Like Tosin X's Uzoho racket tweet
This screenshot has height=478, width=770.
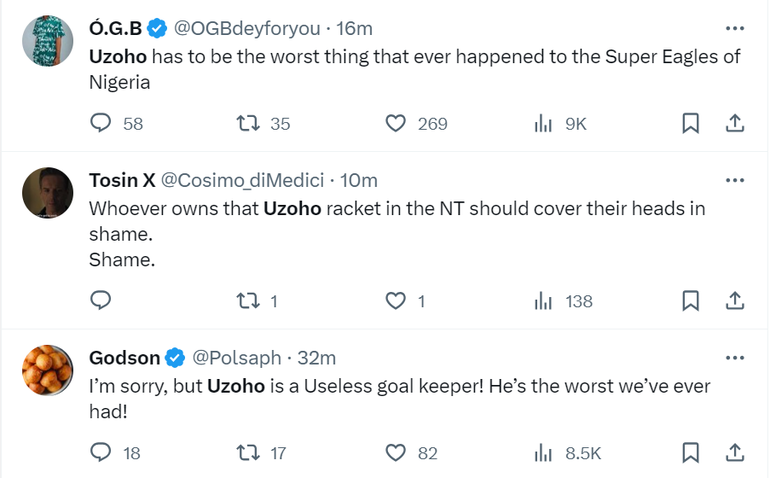(396, 300)
